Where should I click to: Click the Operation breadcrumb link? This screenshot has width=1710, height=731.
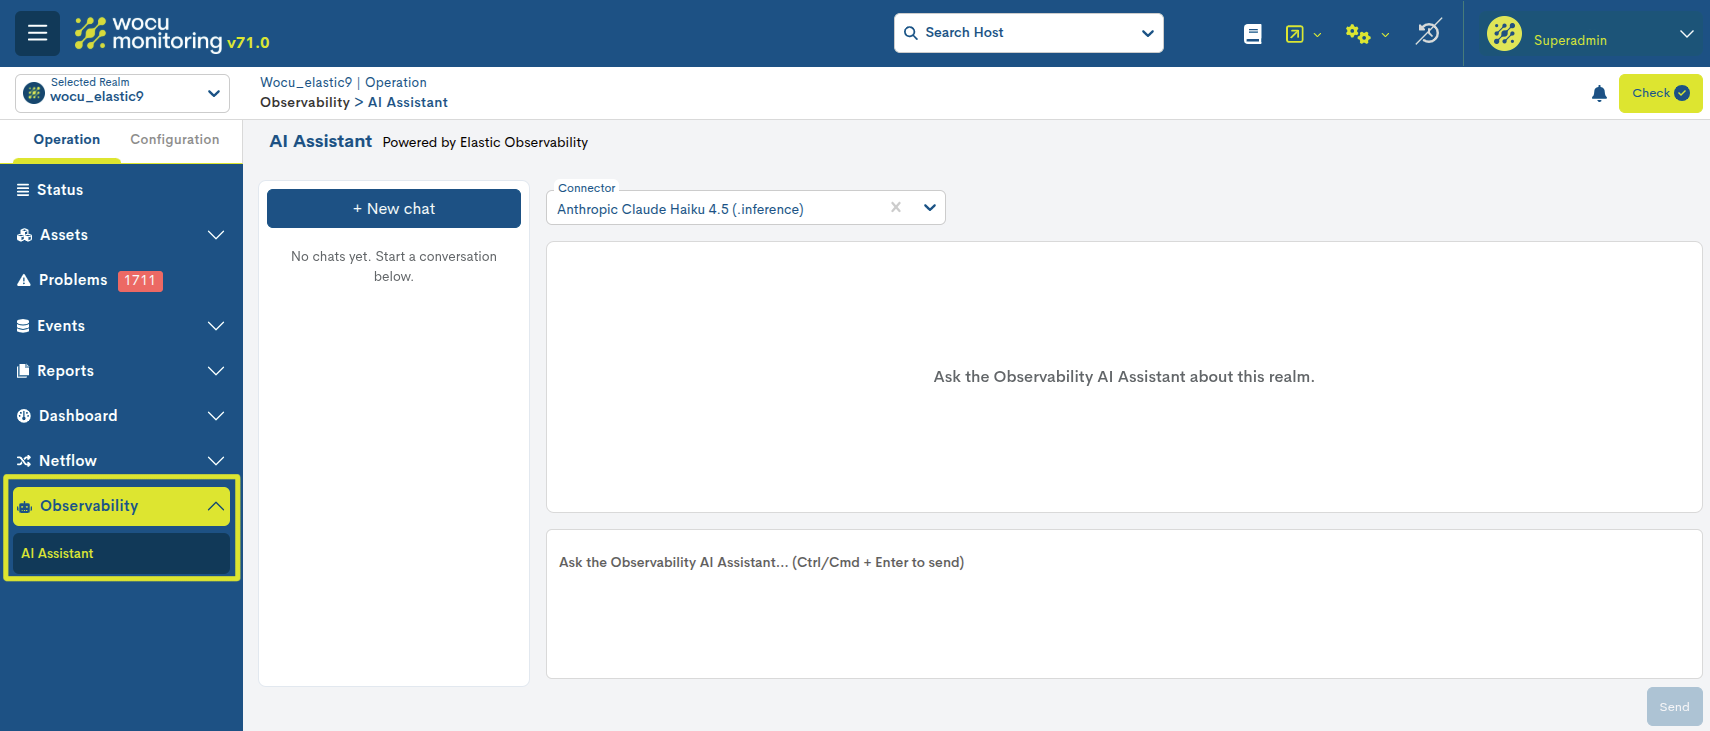(396, 83)
